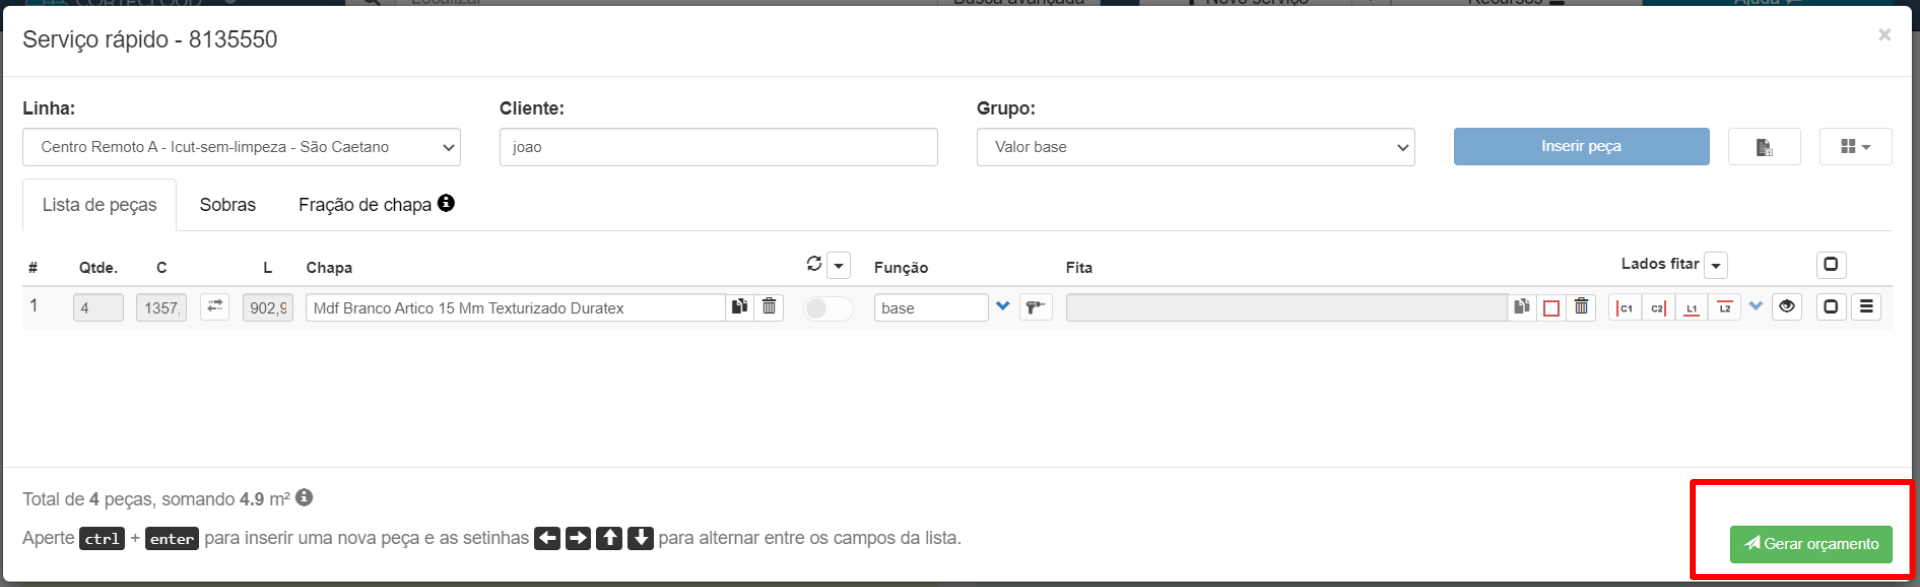Open the row 1 hamburger menu
The width and height of the screenshot is (1920, 587).
pyautogui.click(x=1866, y=307)
